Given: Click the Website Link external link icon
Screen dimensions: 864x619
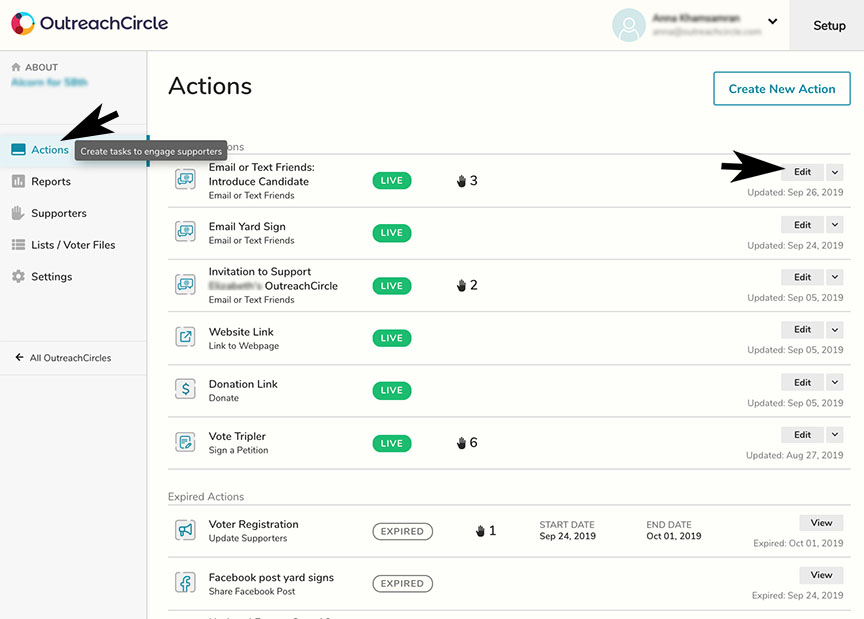Looking at the screenshot, I should click(x=185, y=336).
